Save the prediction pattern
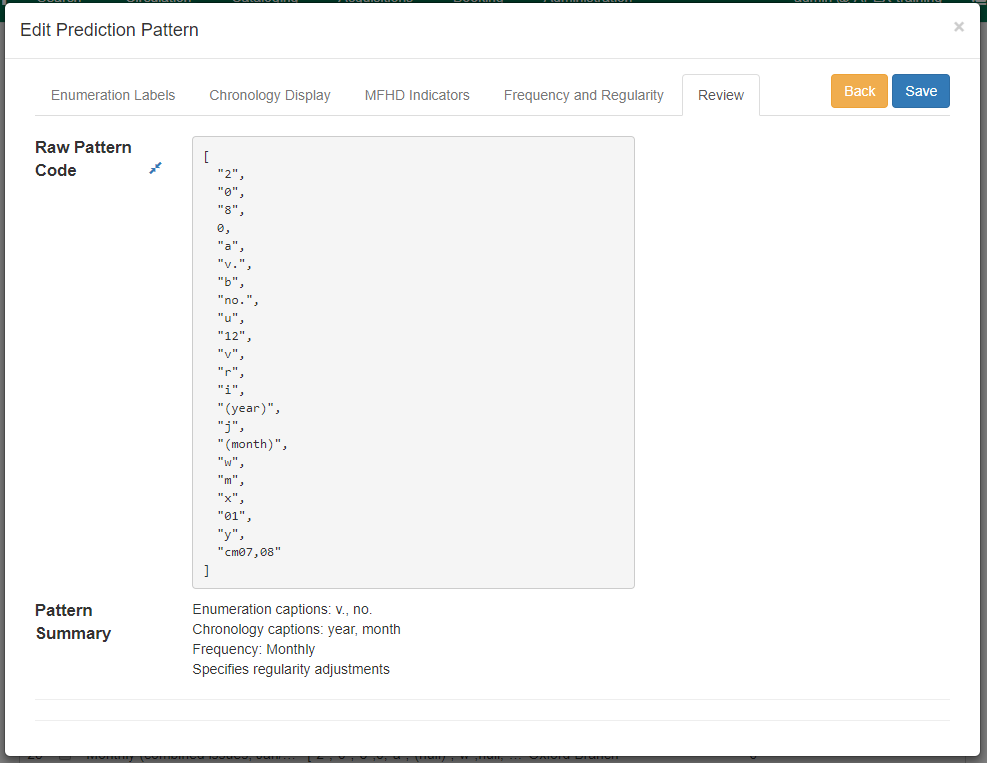 (x=920, y=90)
